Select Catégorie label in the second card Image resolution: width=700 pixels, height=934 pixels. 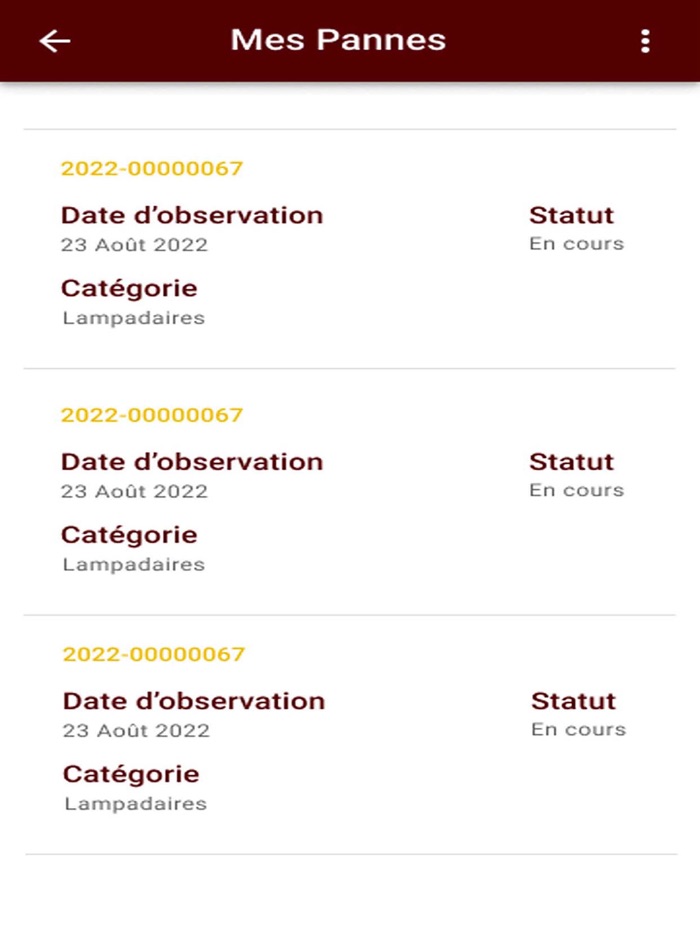pyautogui.click(x=128, y=534)
